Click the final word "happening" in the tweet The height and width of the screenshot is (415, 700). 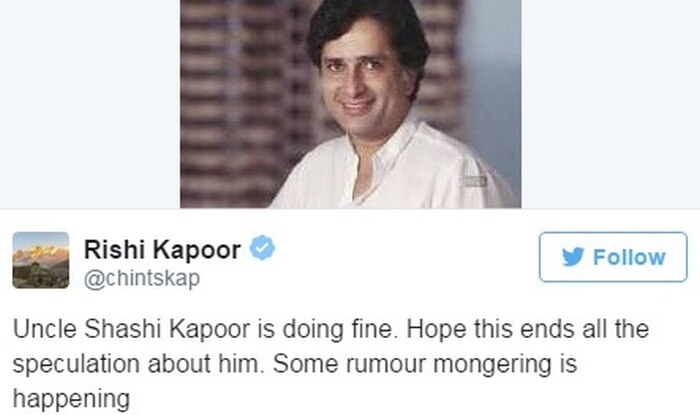(x=71, y=398)
